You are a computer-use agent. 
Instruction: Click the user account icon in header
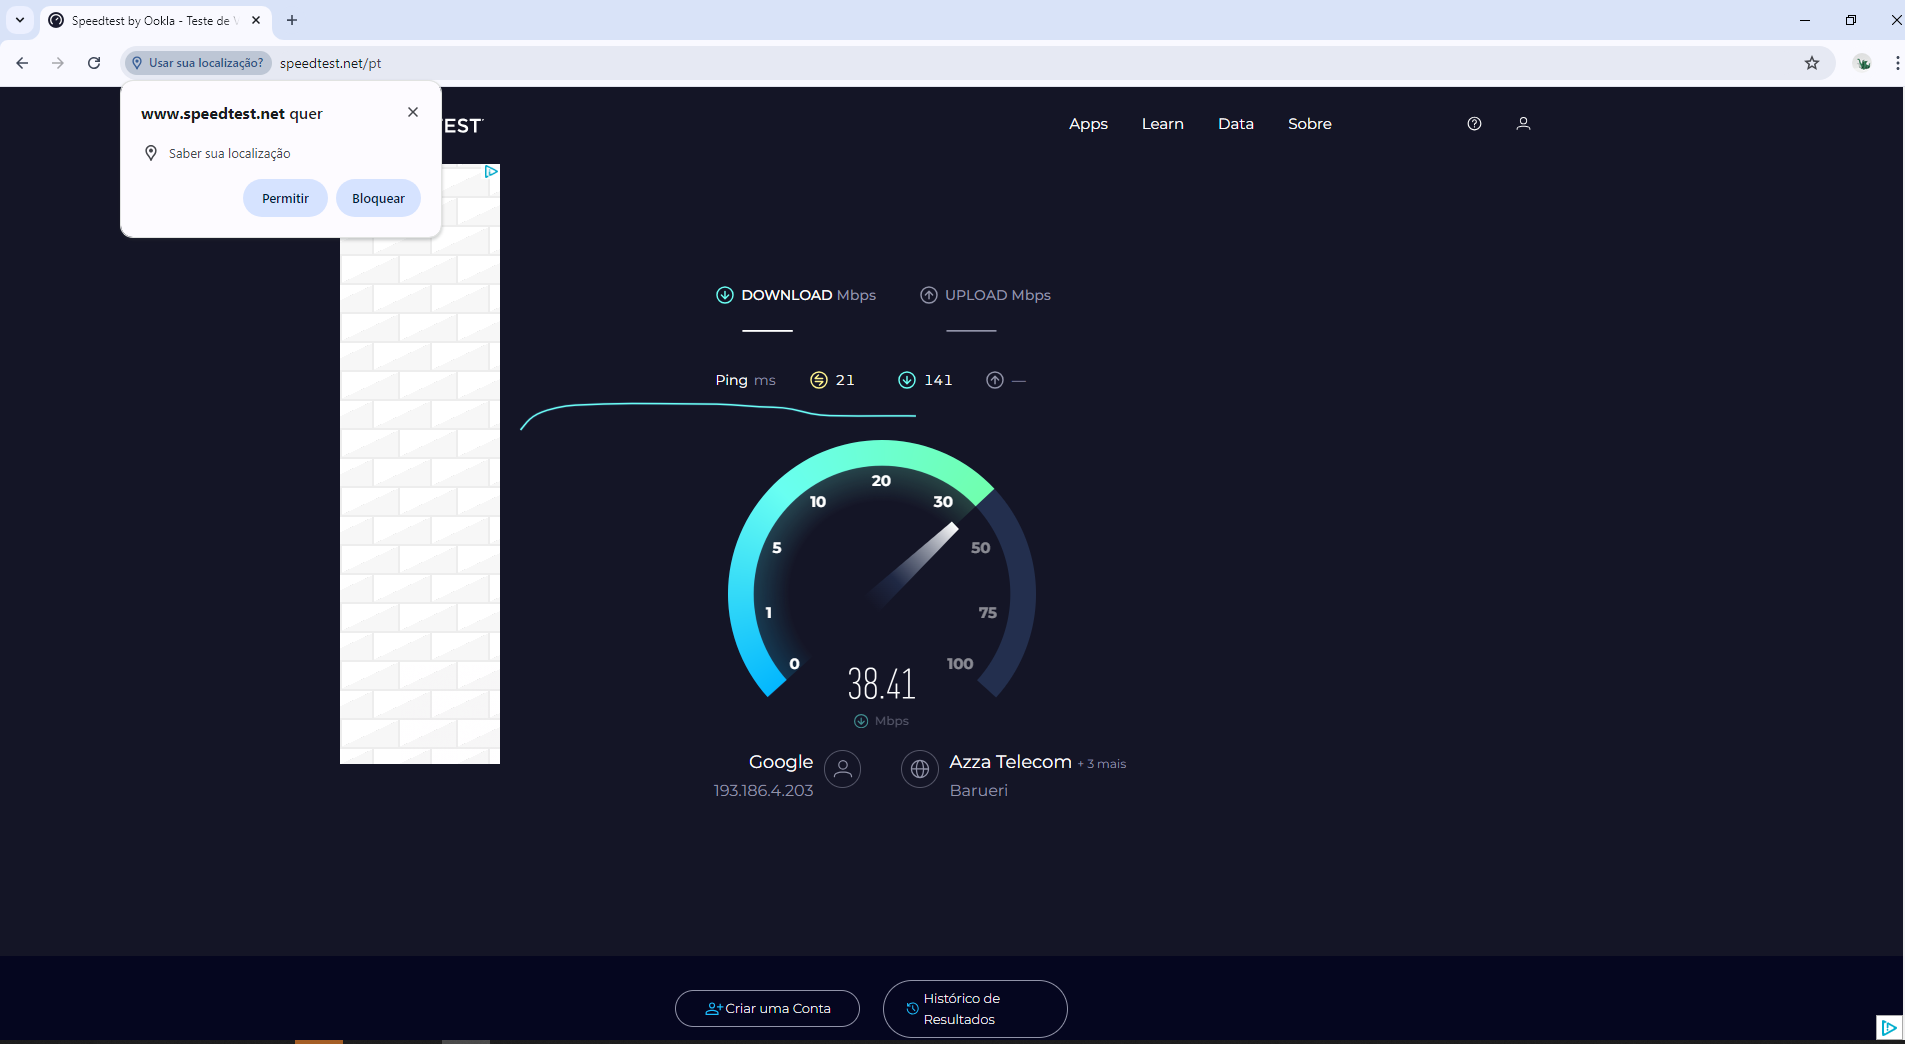[x=1523, y=124]
